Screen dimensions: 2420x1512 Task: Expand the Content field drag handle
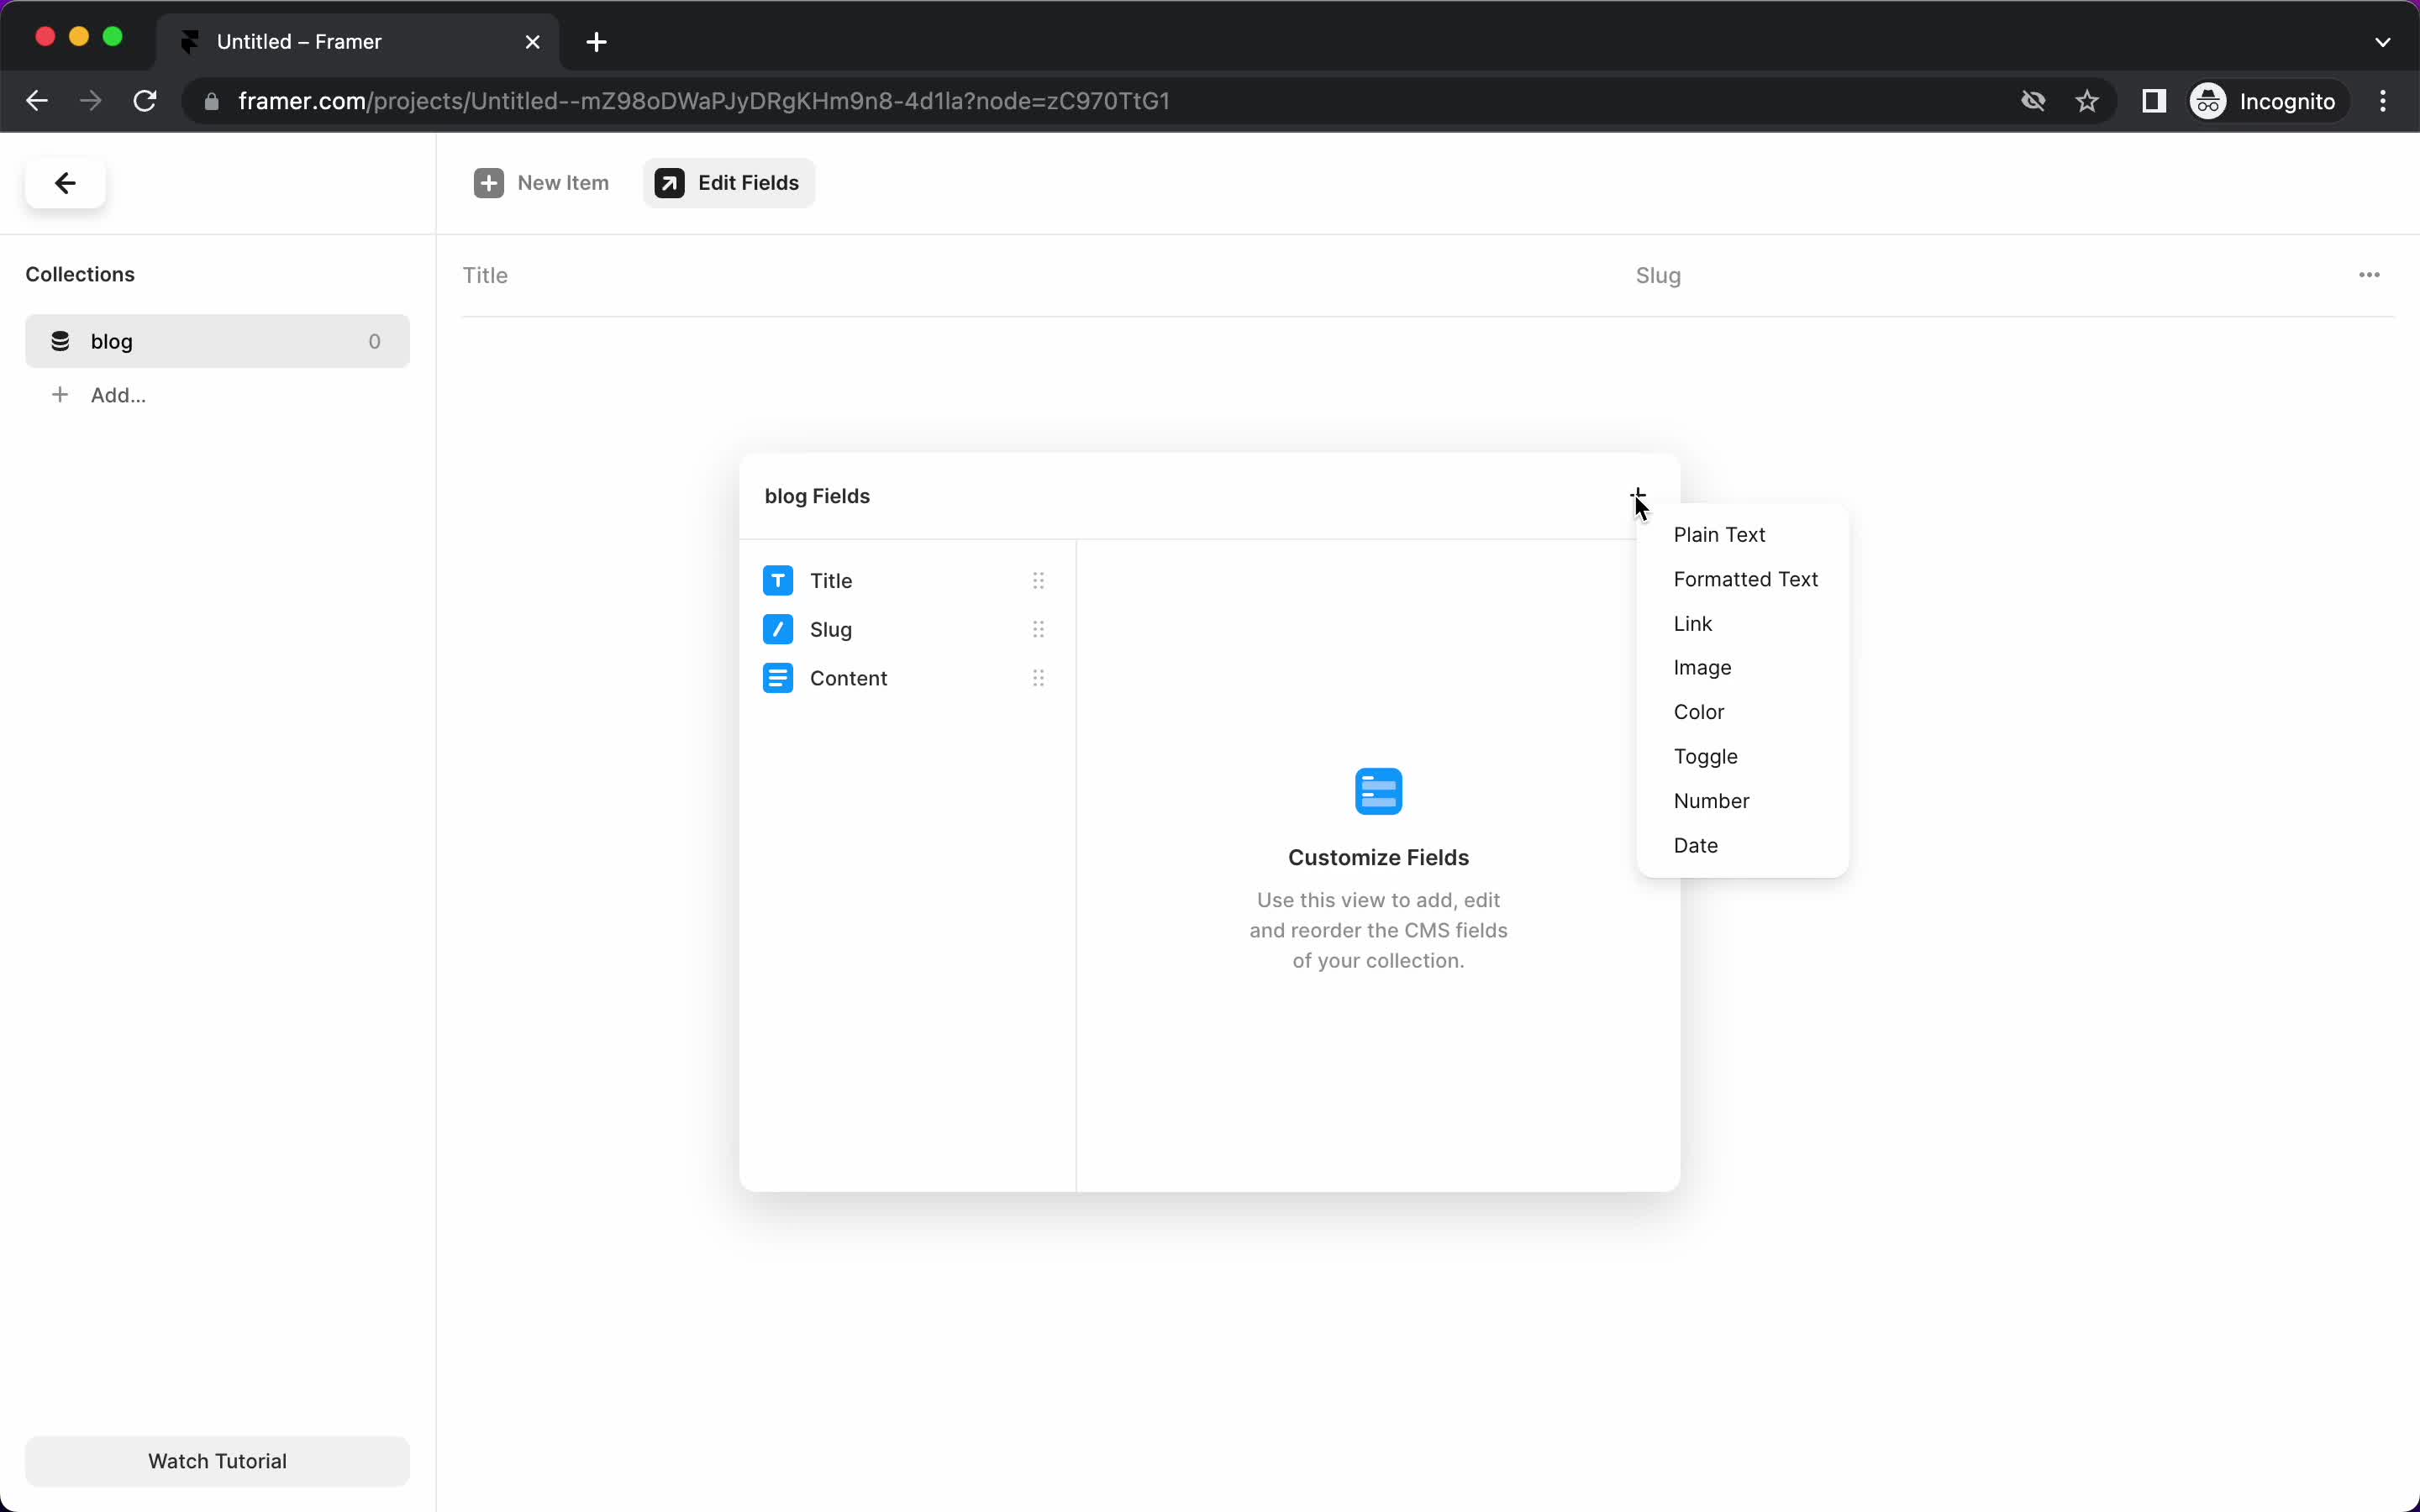[x=1039, y=678]
